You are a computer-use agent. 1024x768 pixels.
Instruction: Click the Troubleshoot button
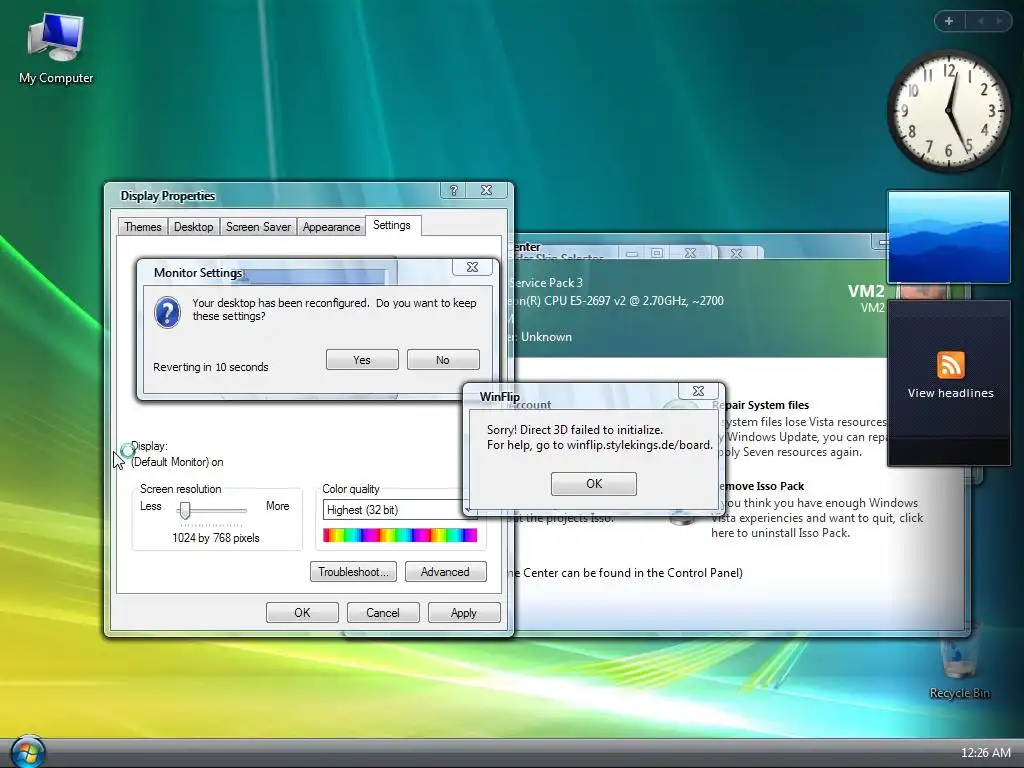point(353,572)
